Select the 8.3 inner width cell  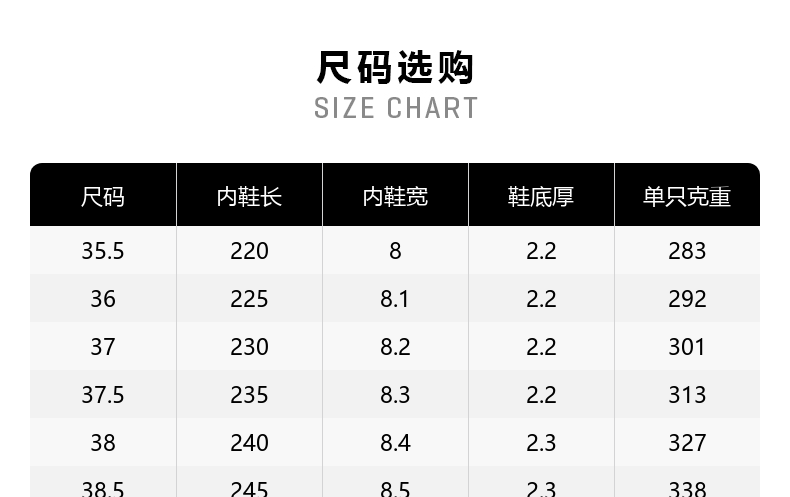(x=395, y=395)
